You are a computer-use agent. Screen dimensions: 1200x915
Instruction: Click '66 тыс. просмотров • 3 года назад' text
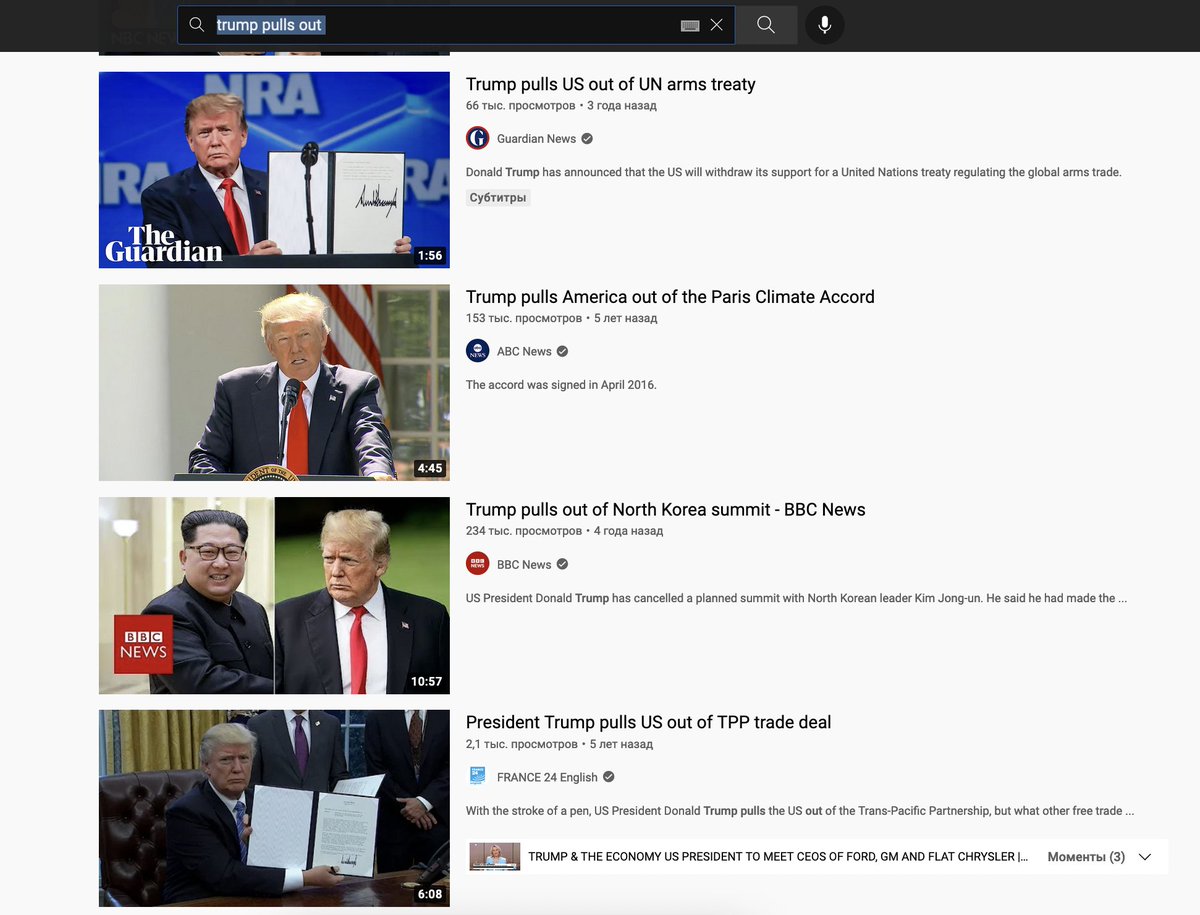[x=561, y=105]
